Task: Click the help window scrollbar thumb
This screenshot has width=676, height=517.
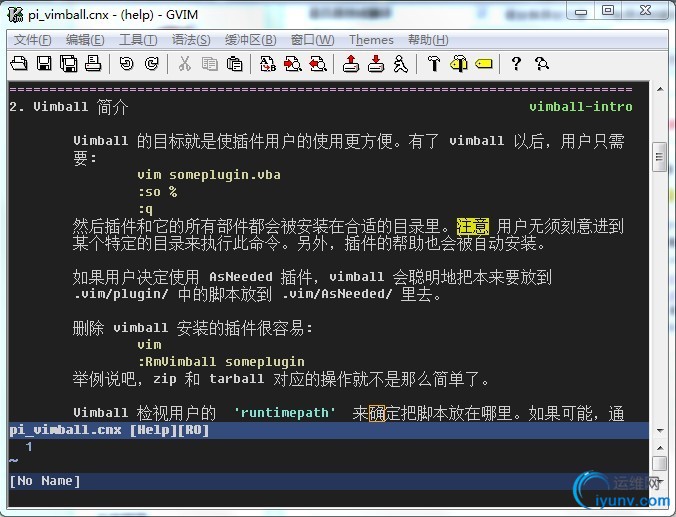Action: (659, 157)
